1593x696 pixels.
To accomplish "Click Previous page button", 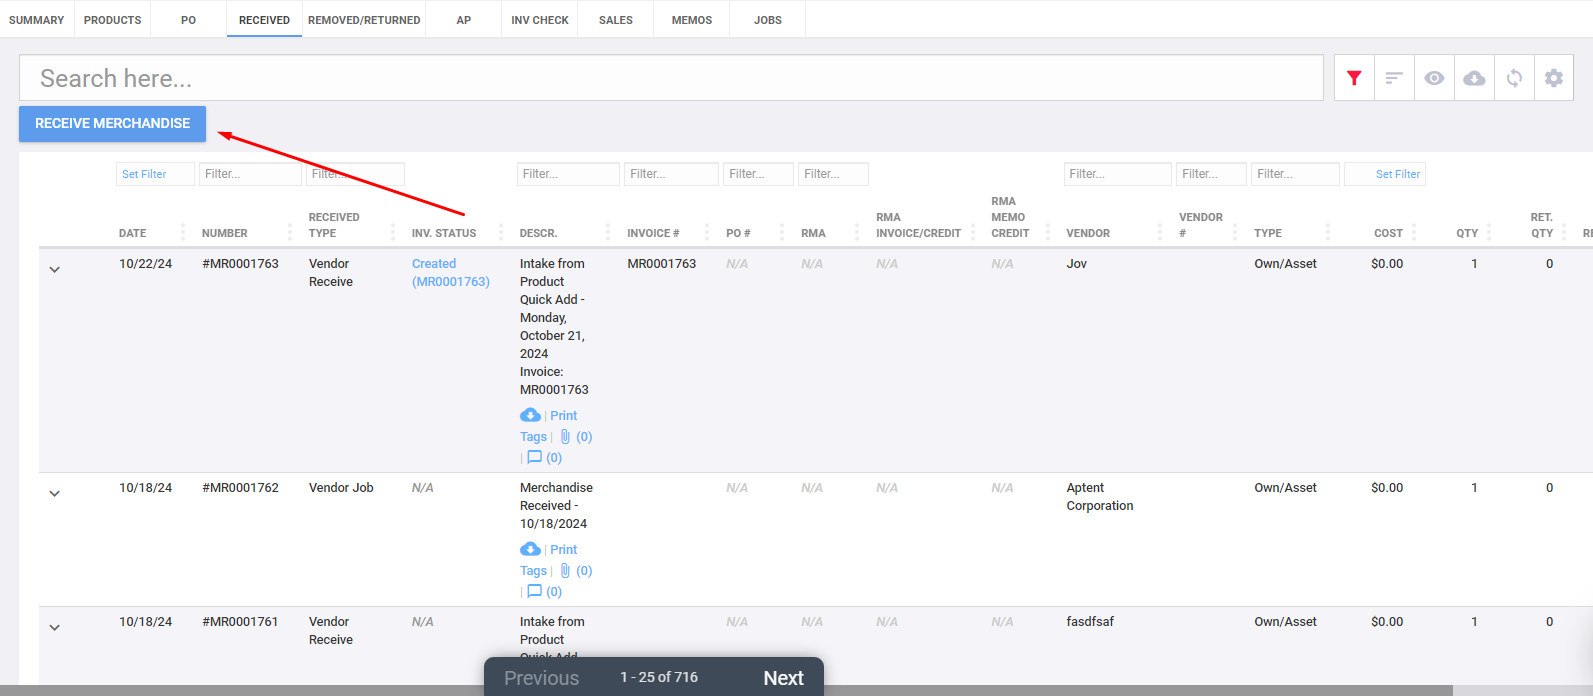I will [541, 678].
